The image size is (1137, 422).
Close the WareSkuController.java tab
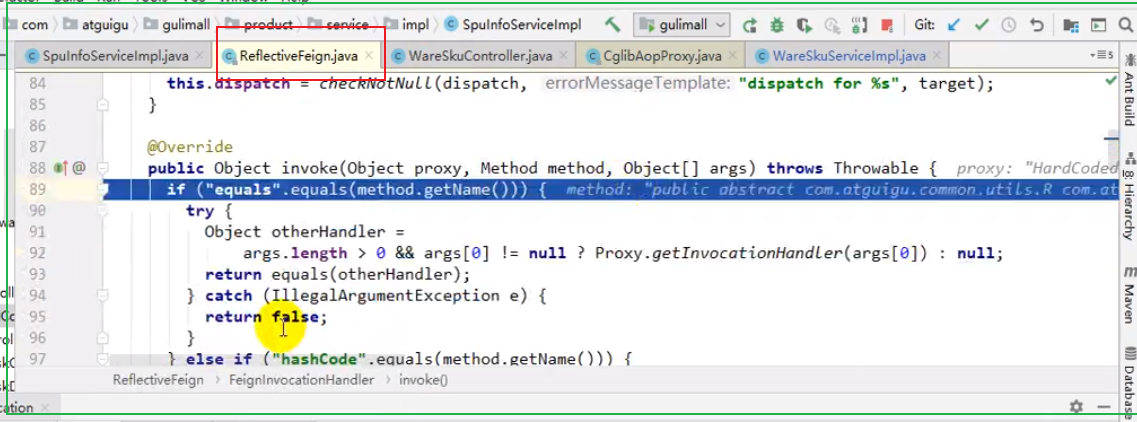point(562,56)
